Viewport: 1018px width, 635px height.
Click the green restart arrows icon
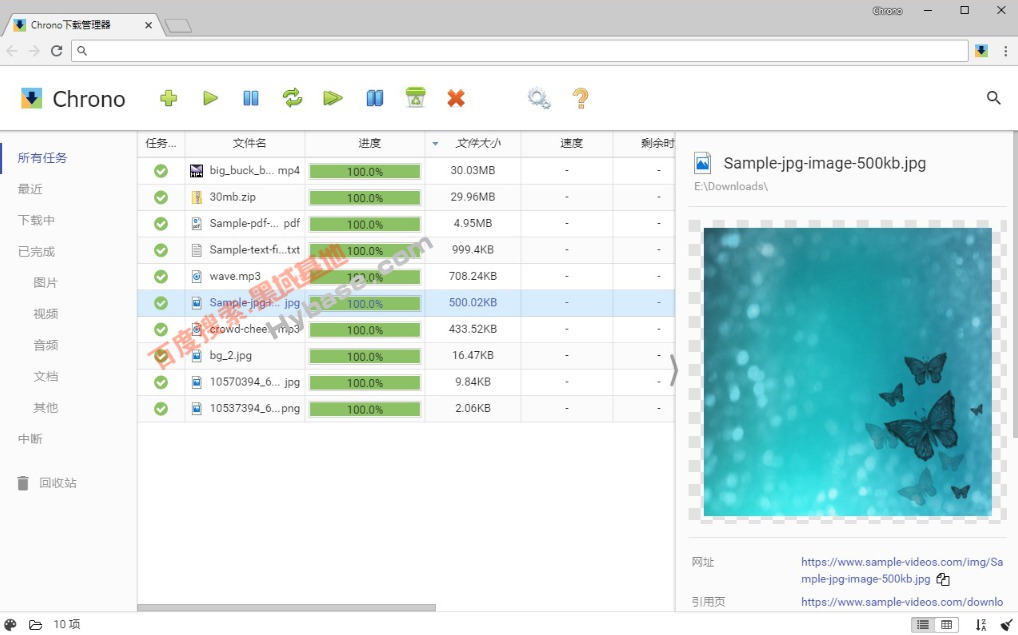292,98
